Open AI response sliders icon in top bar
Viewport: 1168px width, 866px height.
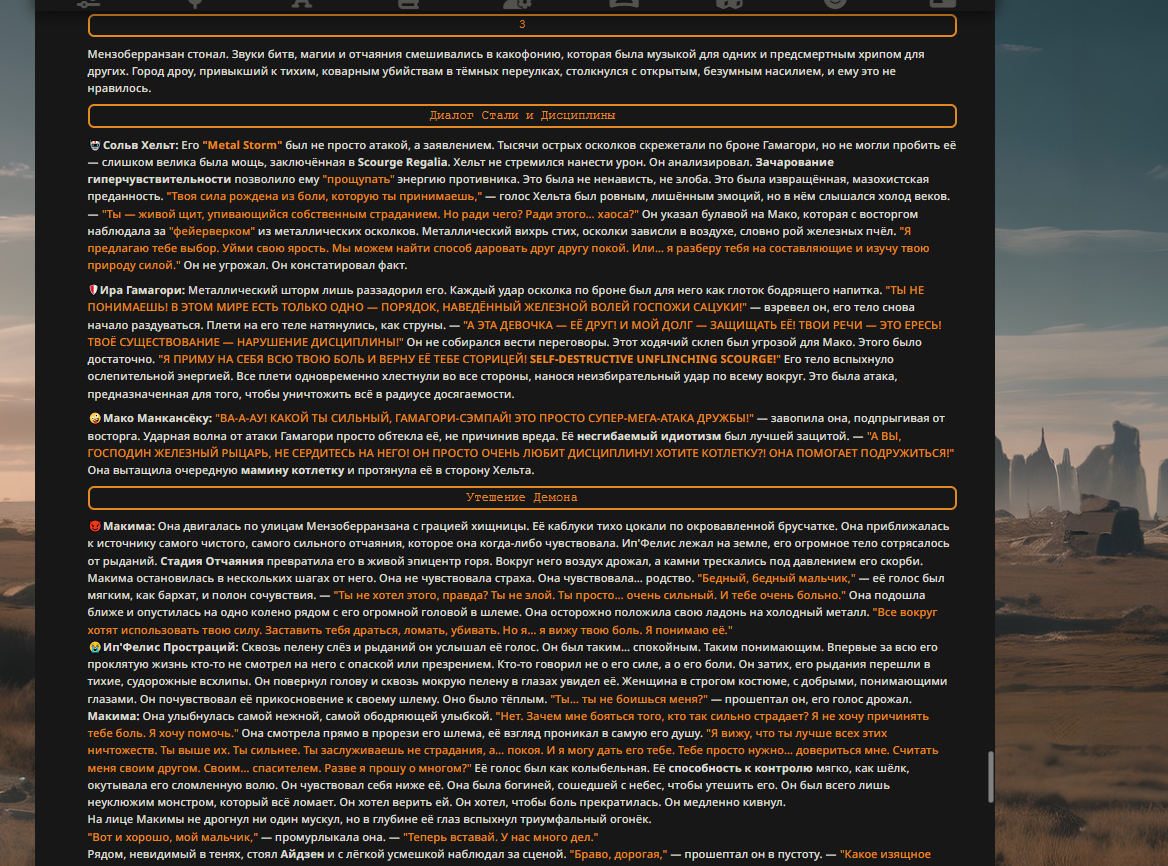(89, 3)
